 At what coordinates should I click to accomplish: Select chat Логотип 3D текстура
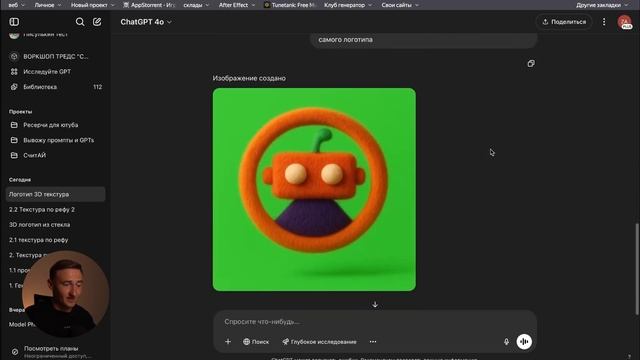tap(55, 194)
